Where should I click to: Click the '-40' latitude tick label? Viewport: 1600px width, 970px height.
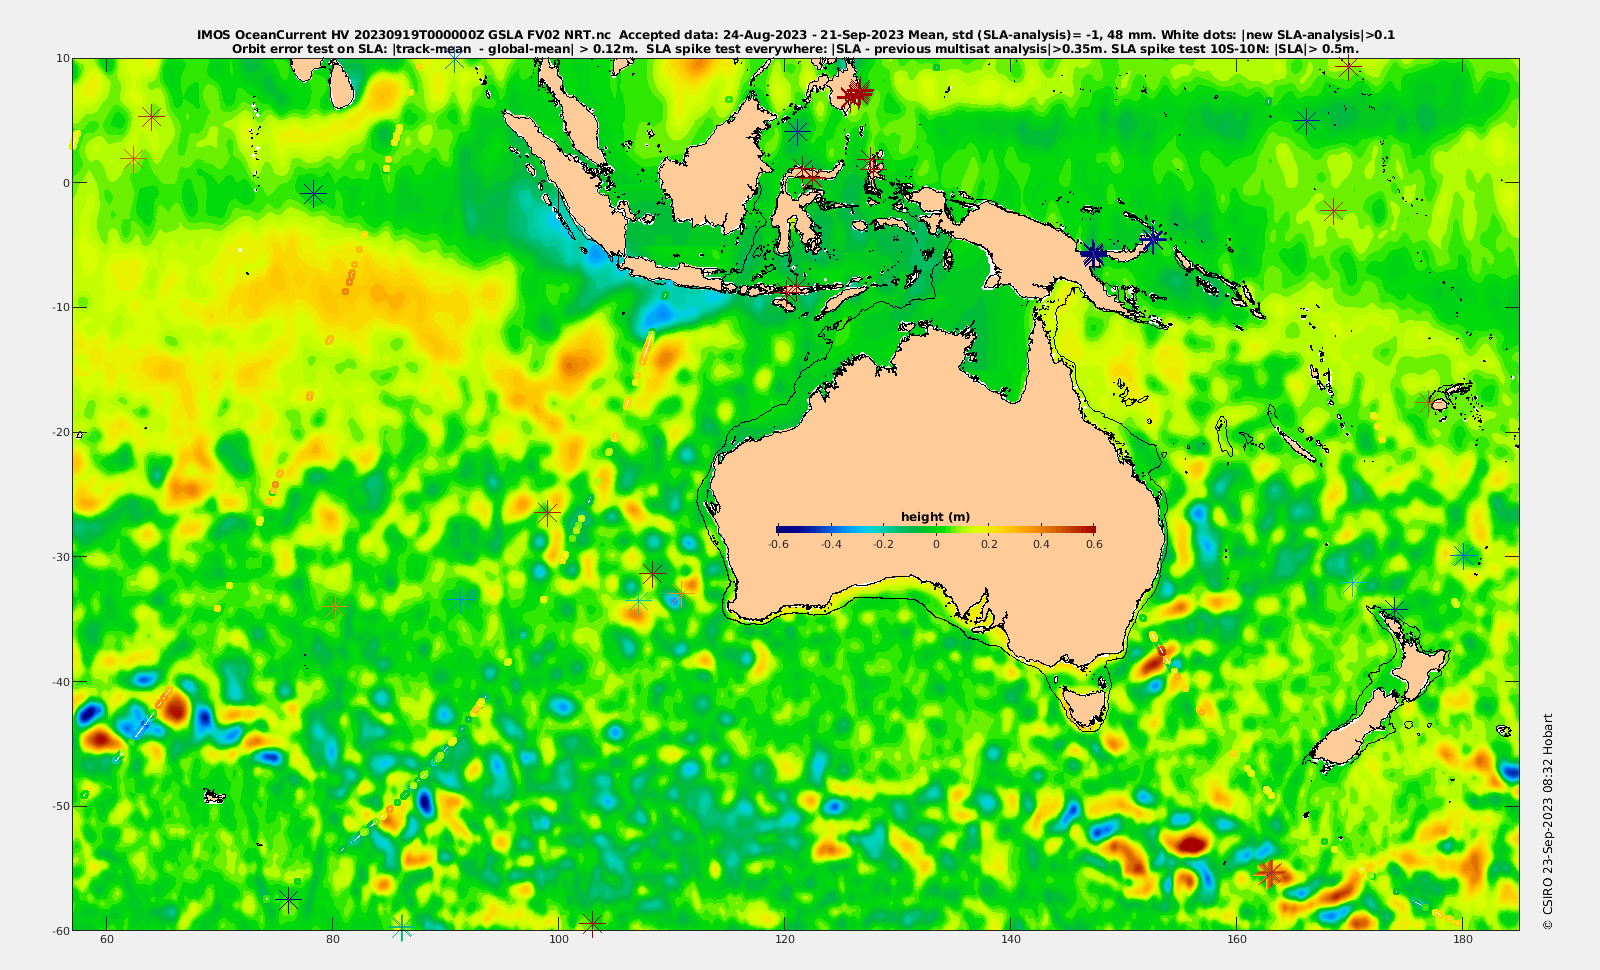60,681
